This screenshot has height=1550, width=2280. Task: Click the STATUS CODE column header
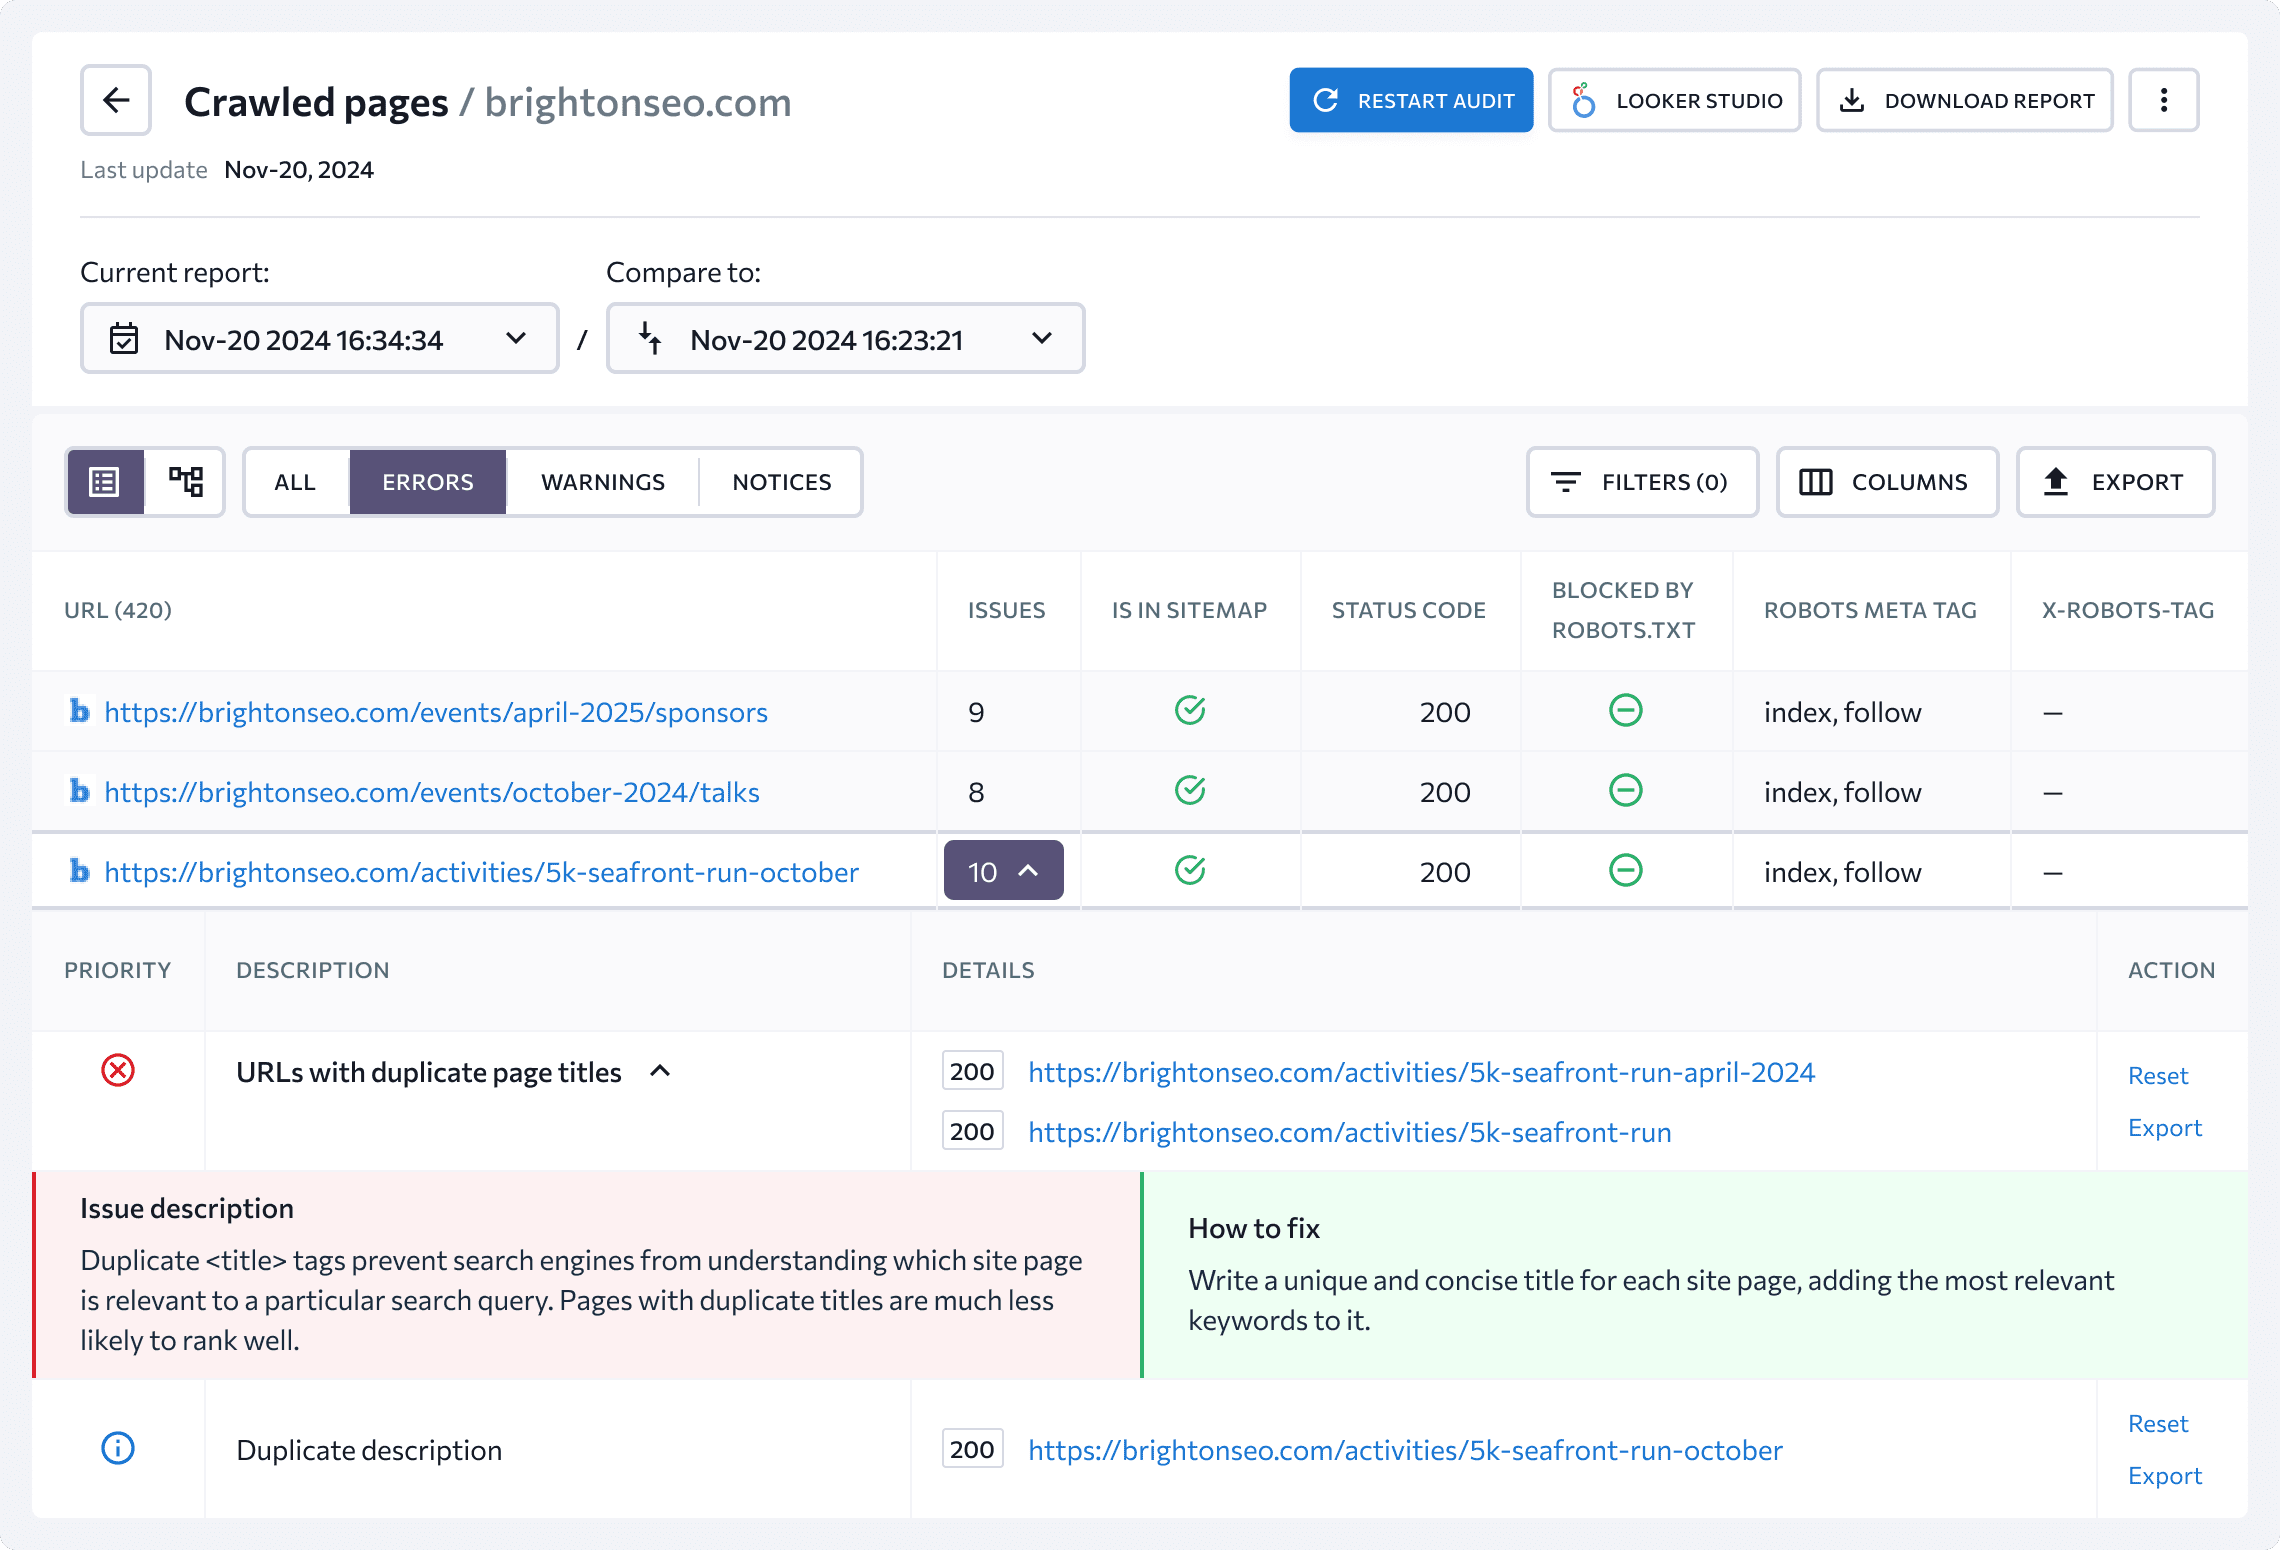point(1409,610)
